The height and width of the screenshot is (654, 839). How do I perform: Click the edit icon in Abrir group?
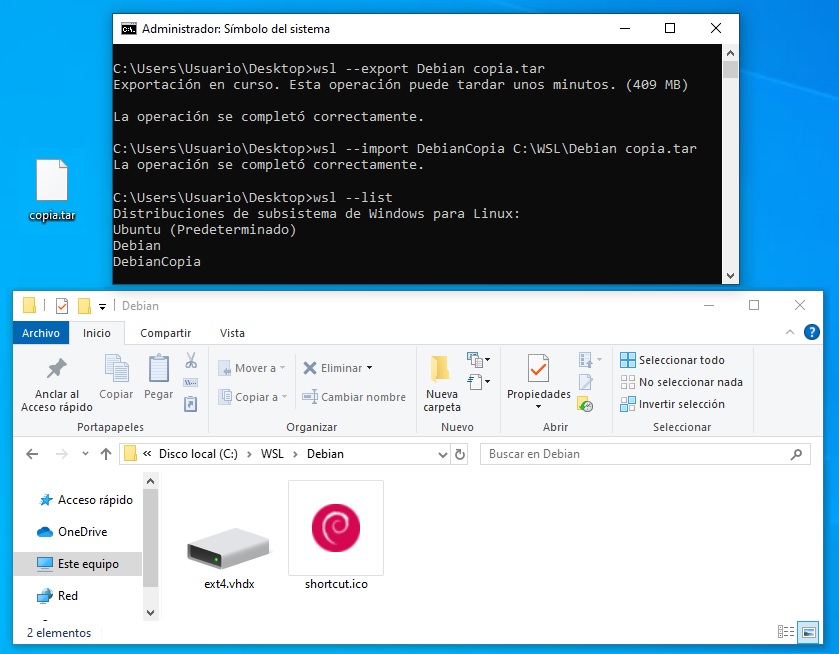click(x=585, y=382)
